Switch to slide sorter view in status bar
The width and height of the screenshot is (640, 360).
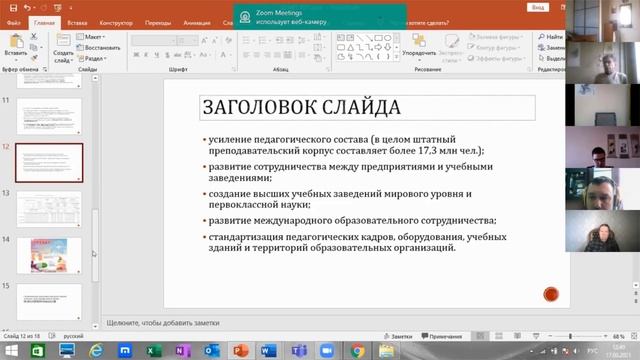499,336
